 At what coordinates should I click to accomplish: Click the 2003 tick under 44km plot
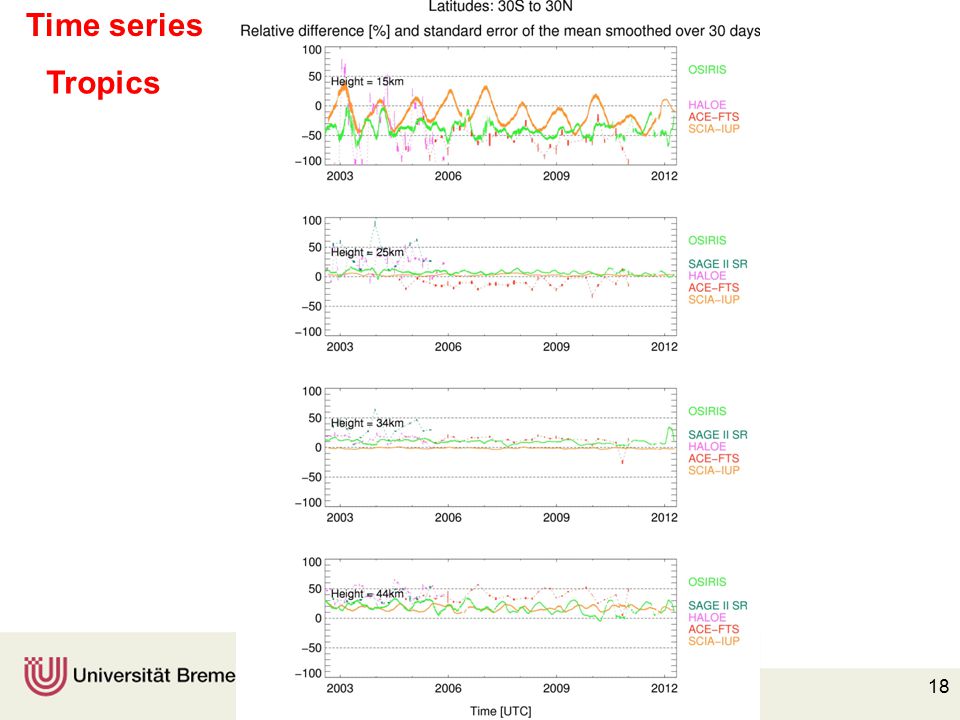point(340,689)
